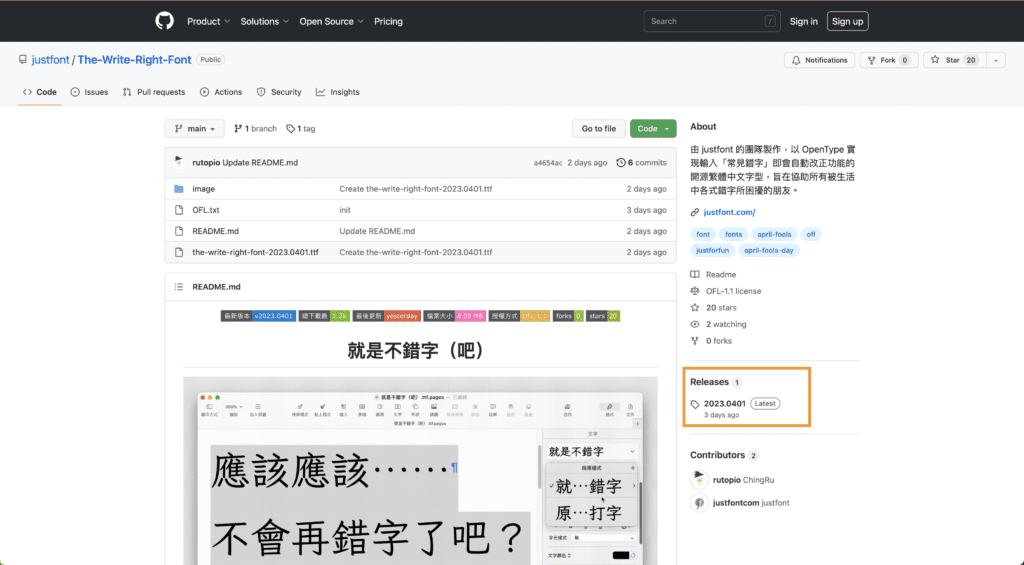Expand the dropdown arrow beside Star
This screenshot has height=565, width=1024.
click(x=996, y=60)
